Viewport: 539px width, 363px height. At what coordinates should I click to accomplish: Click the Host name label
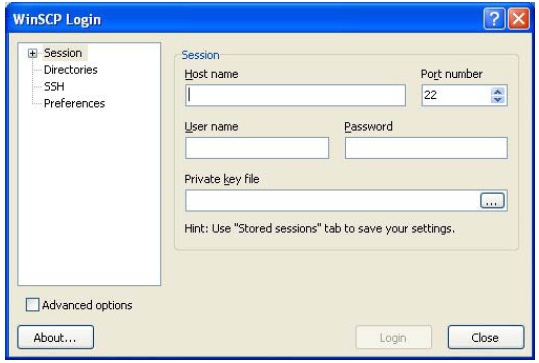point(211,74)
